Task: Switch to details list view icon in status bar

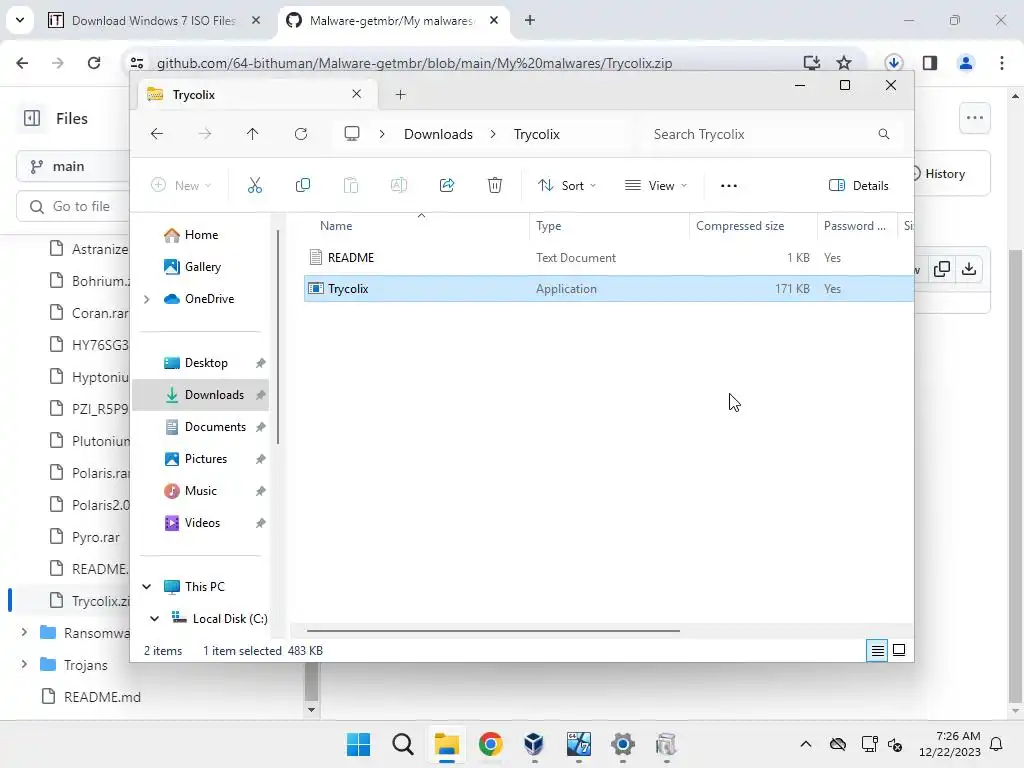Action: tap(877, 650)
